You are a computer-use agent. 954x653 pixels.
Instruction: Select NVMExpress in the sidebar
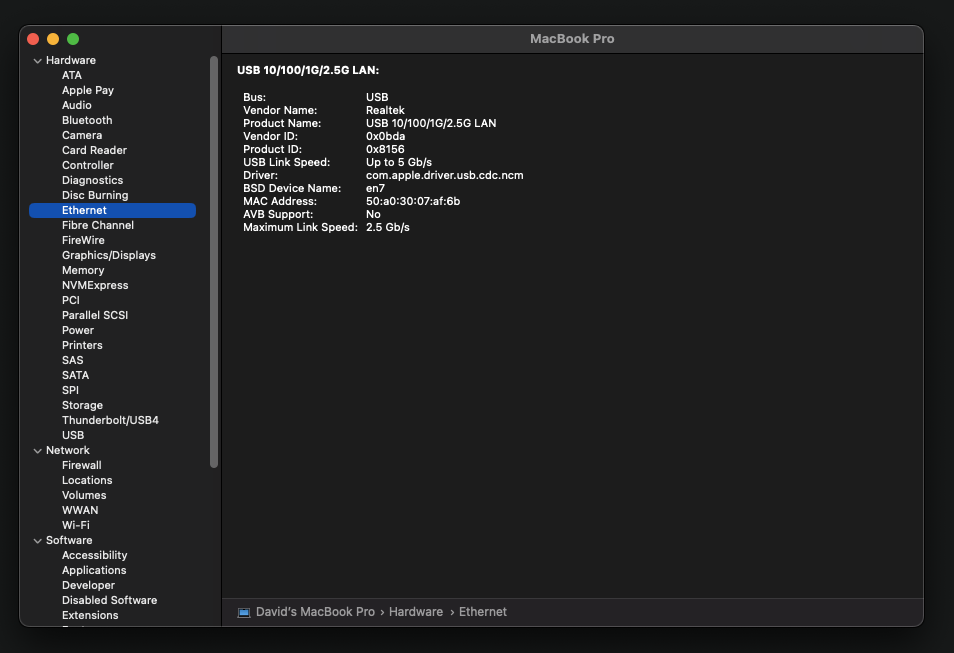(95, 285)
